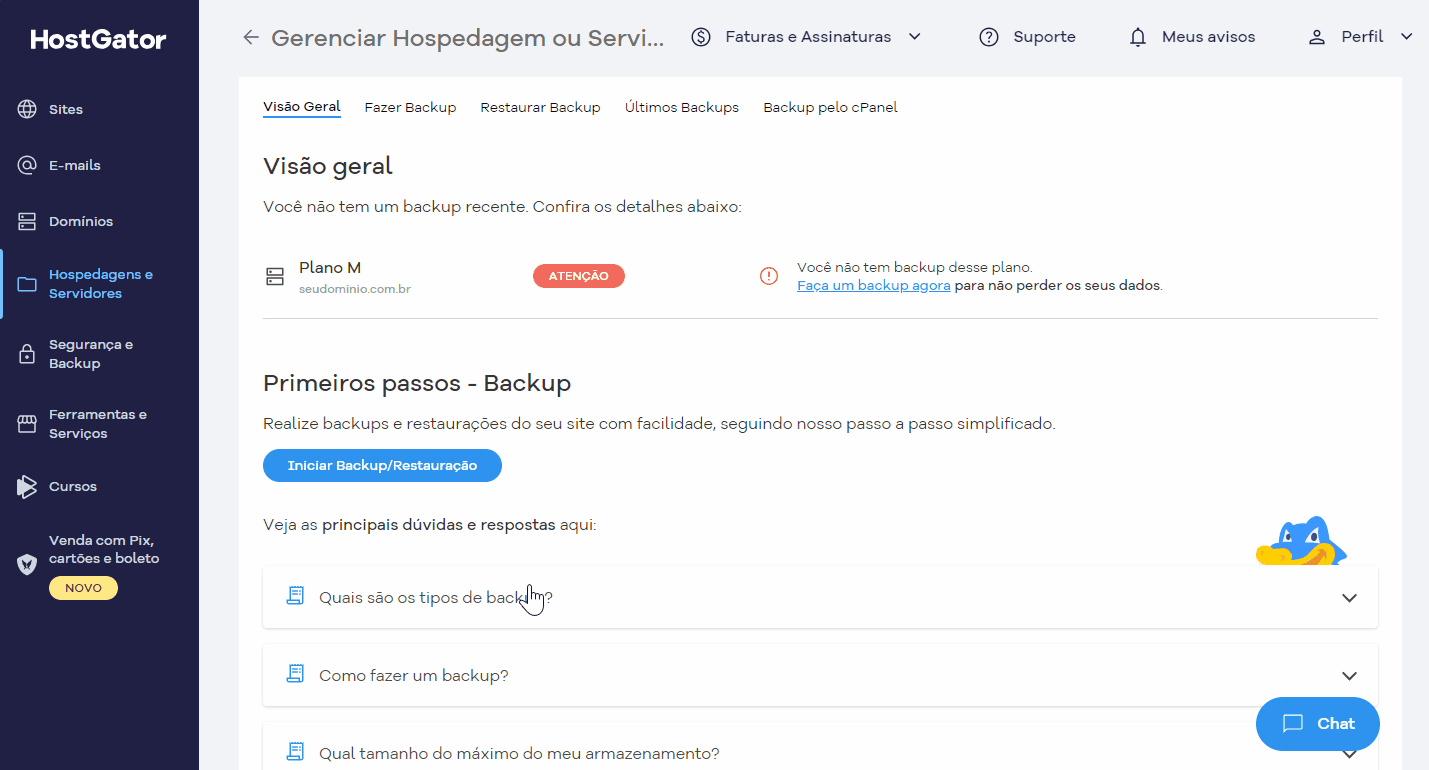Click 'Gerenciar Hospedagem ou Servi...' page title

point(467,38)
